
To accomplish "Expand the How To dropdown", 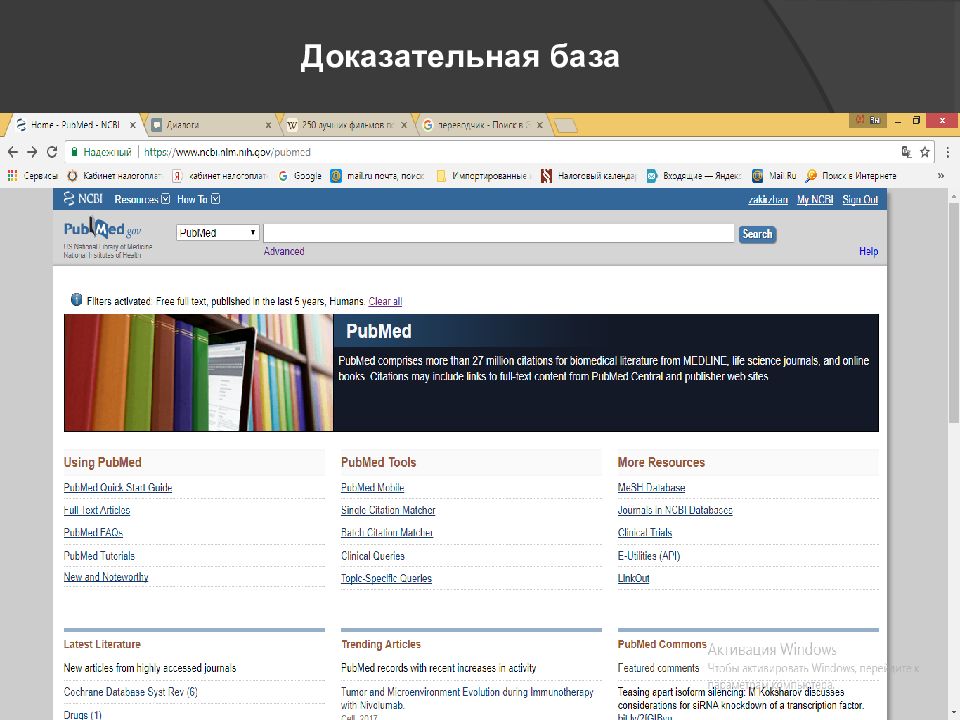I will 198,199.
